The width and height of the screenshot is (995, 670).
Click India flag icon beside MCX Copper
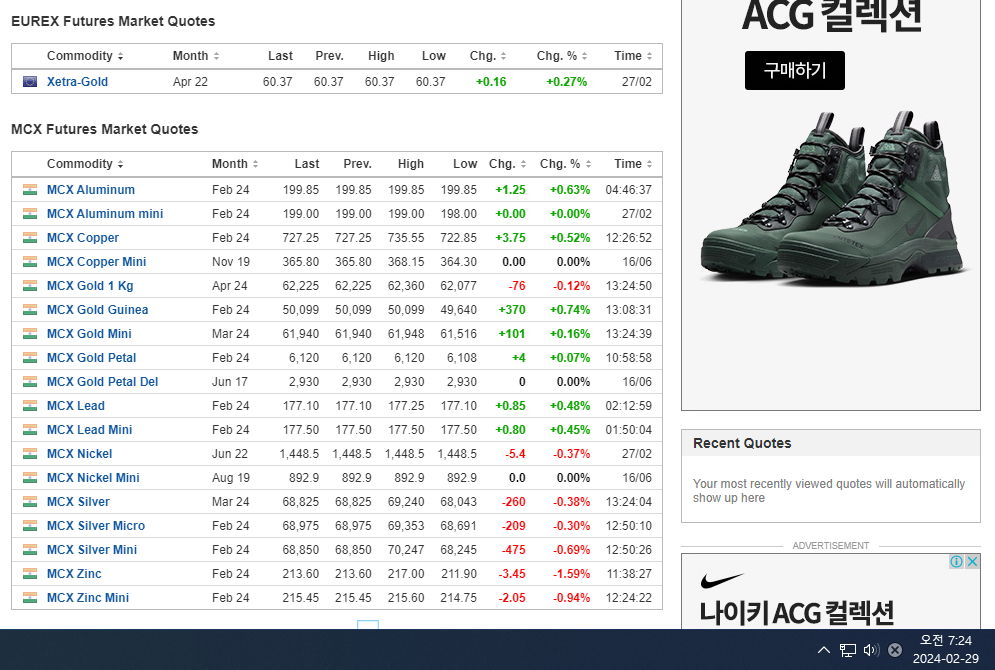tap(30, 238)
